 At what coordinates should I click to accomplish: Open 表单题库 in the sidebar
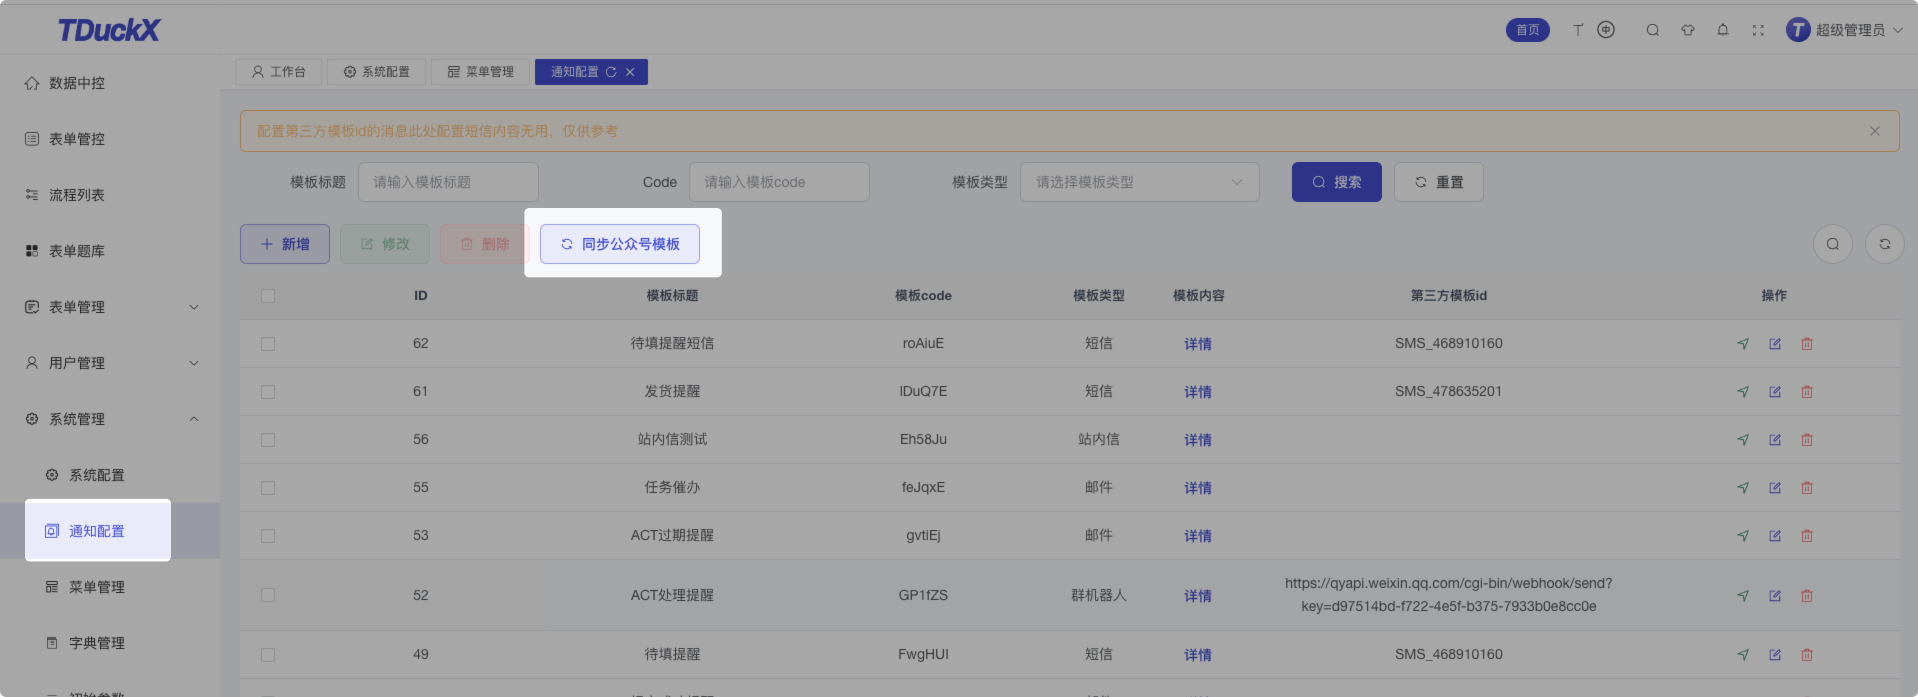coord(110,251)
